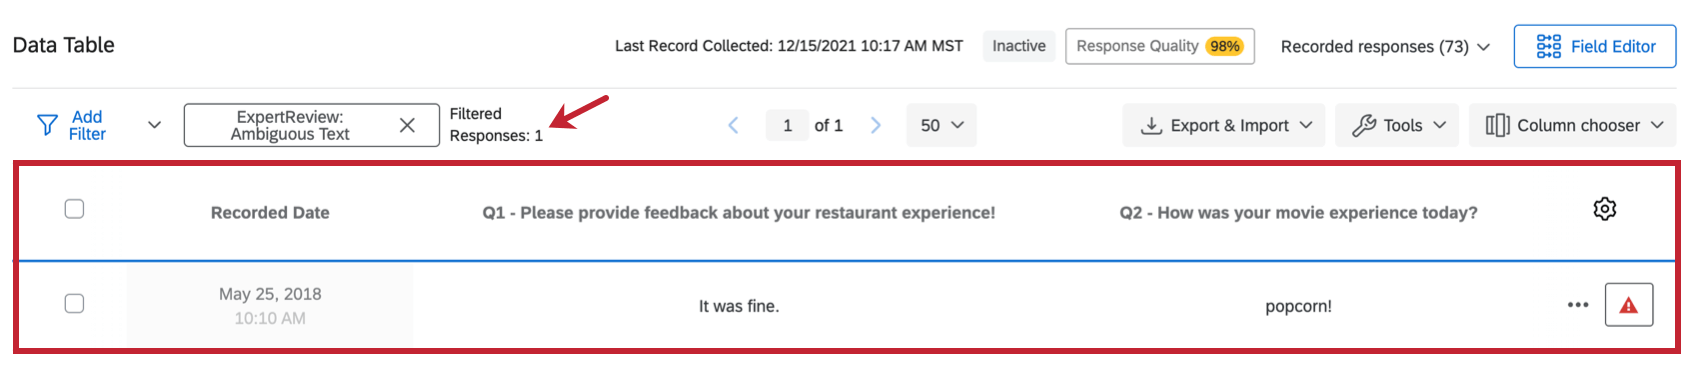Viewport: 1700px width, 372px height.
Task: Open the 50 per page dropdown
Action: tap(941, 125)
